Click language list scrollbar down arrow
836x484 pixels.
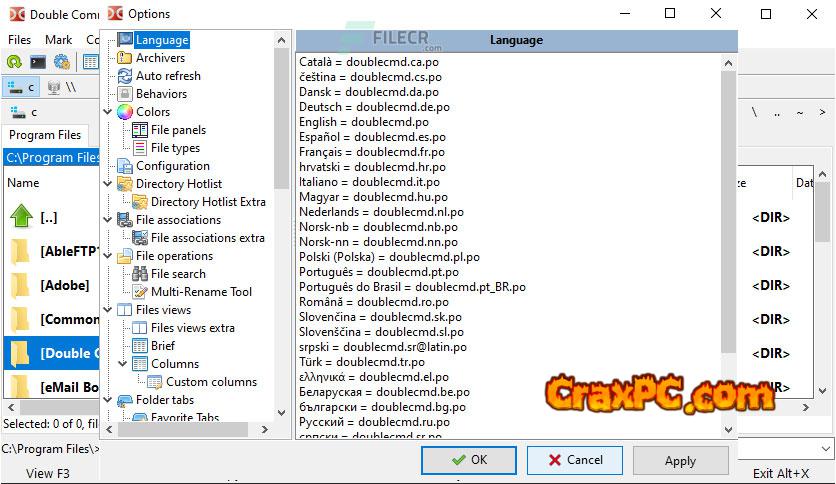coord(728,430)
